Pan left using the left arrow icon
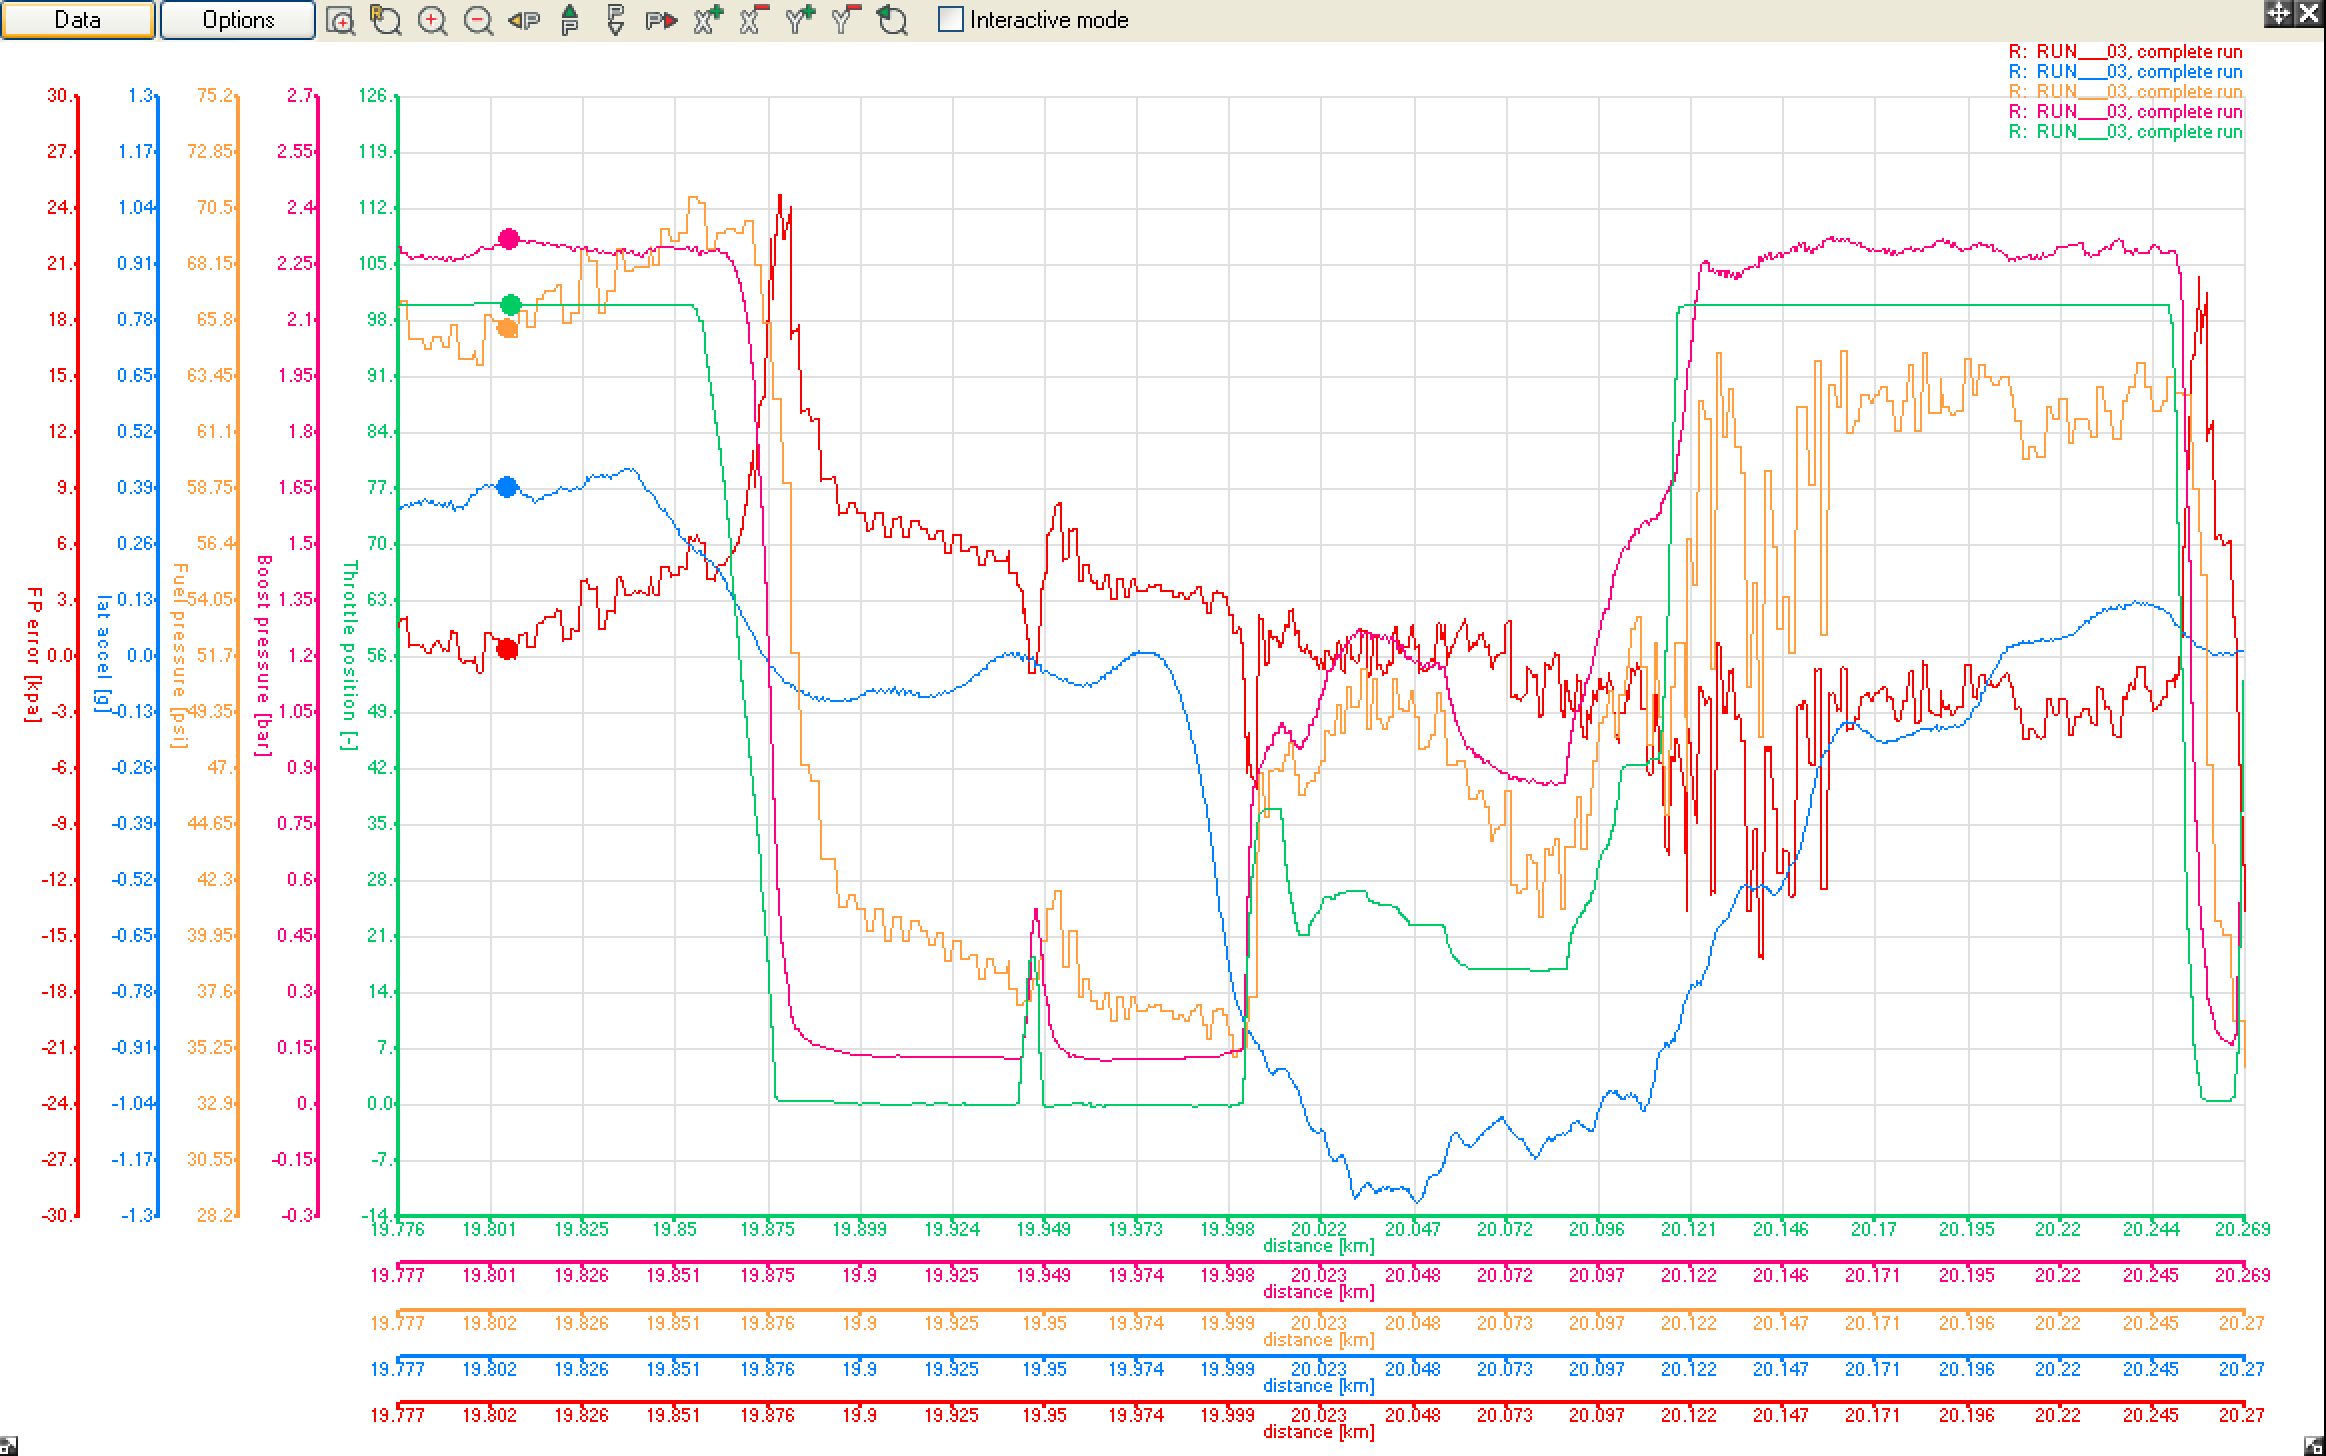Screen dimensions: 2326x1456 click(x=523, y=20)
